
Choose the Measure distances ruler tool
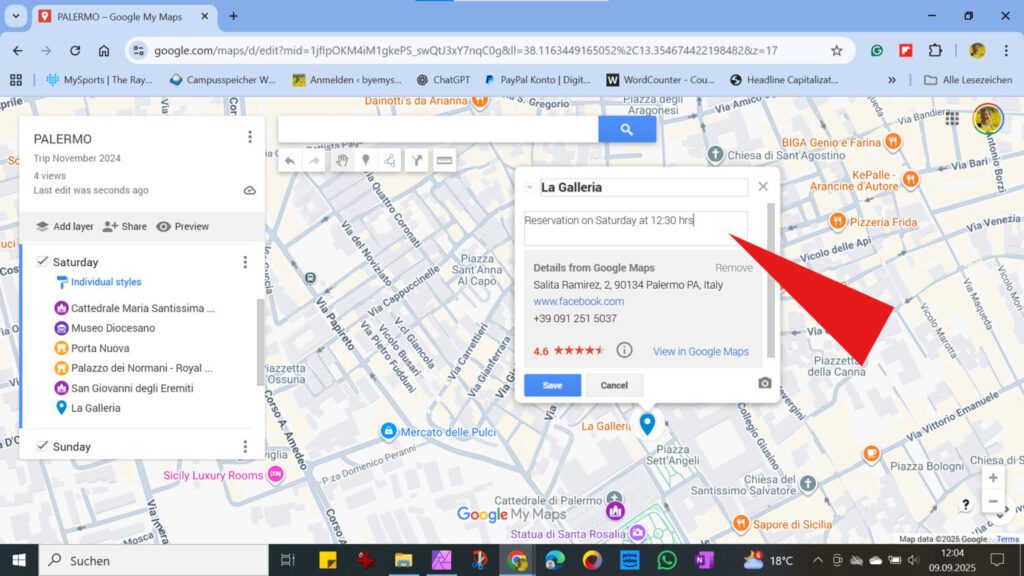(x=444, y=160)
